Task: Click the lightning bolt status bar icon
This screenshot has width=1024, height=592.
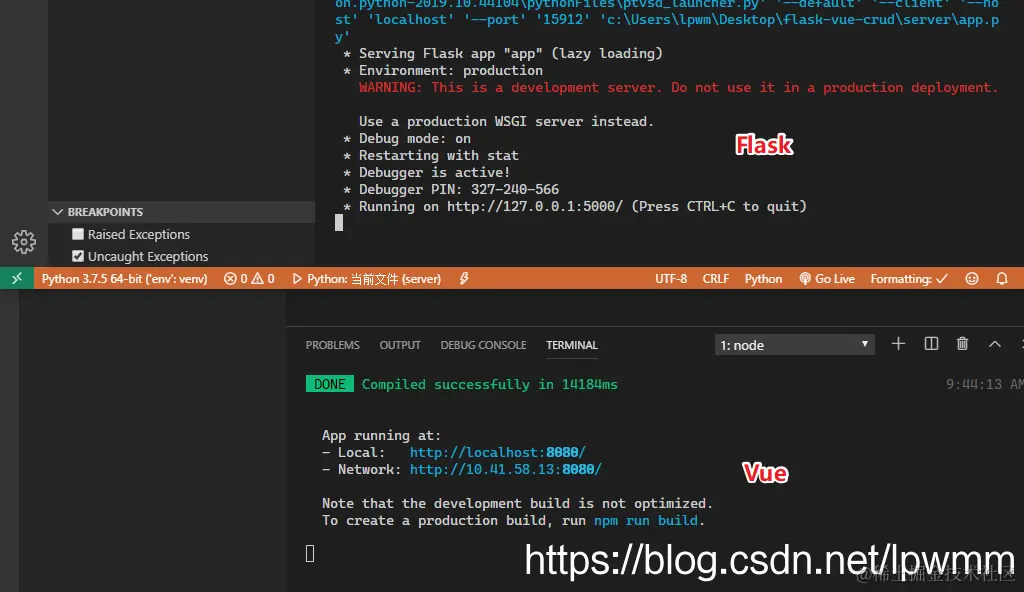Action: click(x=464, y=278)
